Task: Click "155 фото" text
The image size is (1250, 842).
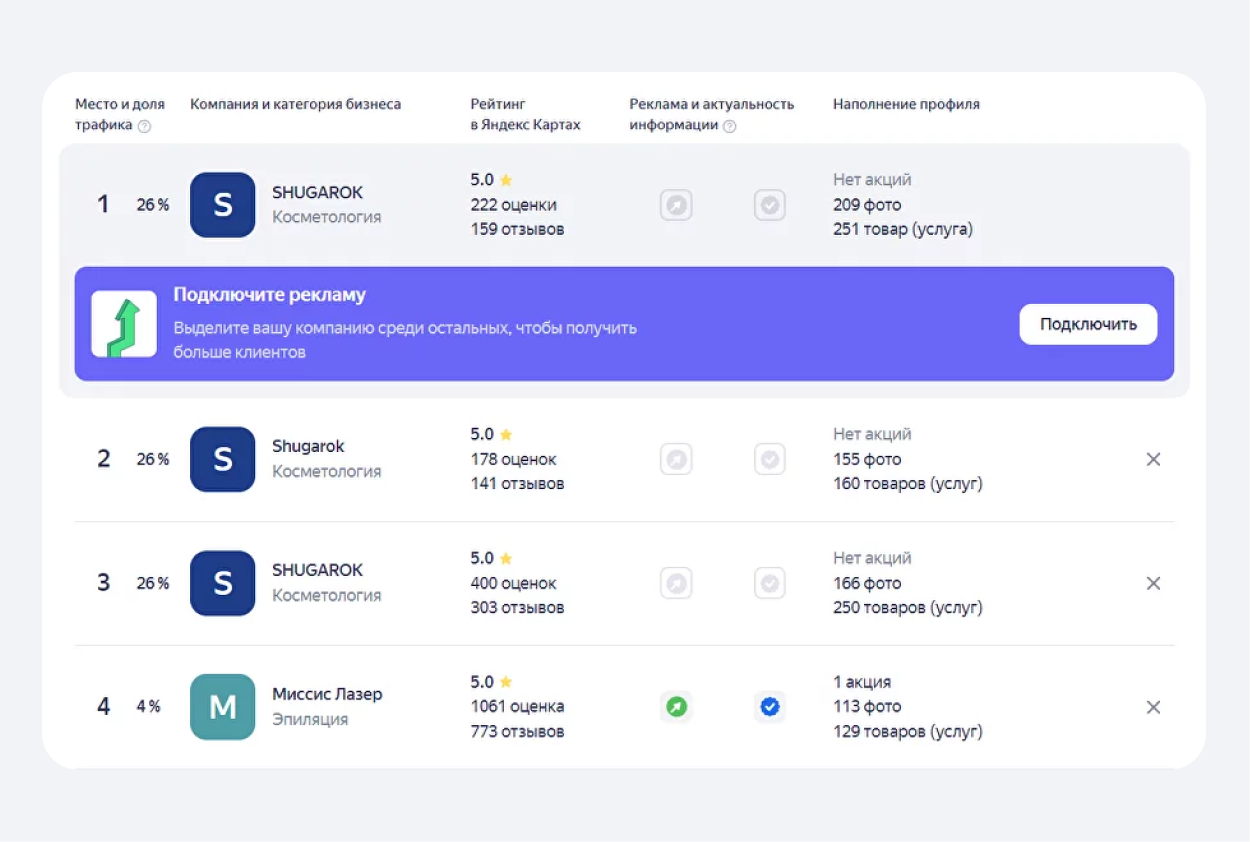Action: 867,459
